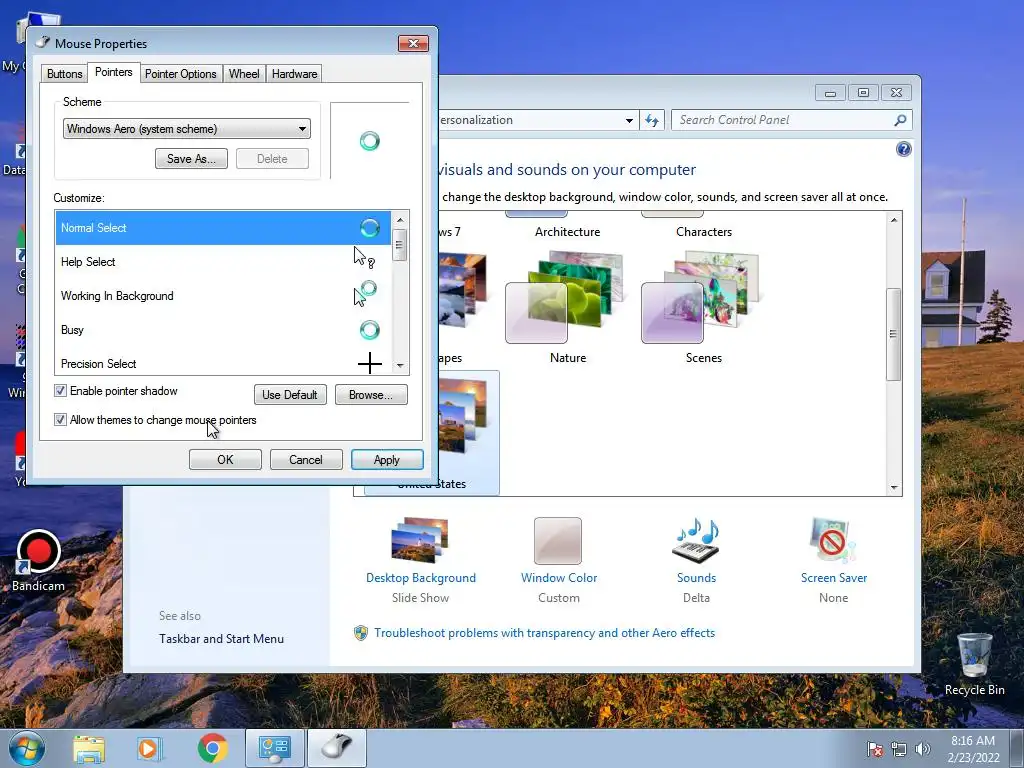Click the Apply button
The width and height of the screenshot is (1024, 768).
pyautogui.click(x=387, y=460)
